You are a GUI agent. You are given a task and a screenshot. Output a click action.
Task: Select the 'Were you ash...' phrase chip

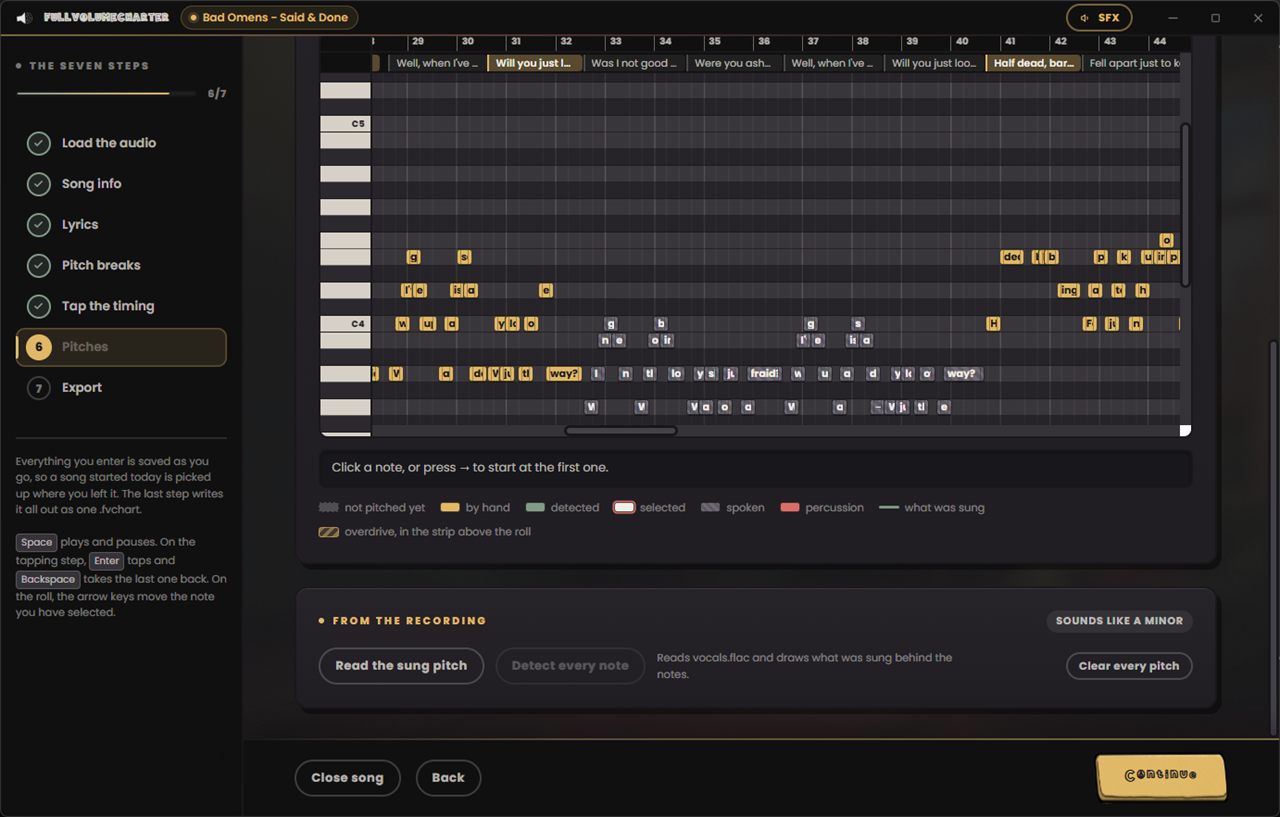point(733,63)
